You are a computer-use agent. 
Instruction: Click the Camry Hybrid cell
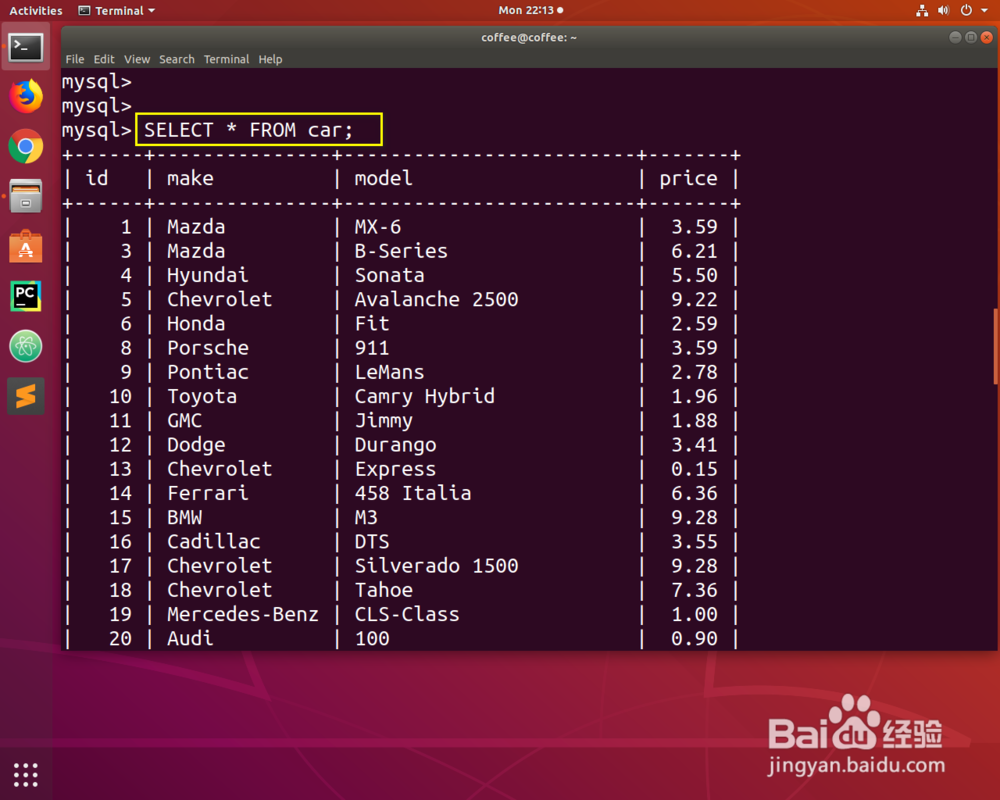click(425, 397)
